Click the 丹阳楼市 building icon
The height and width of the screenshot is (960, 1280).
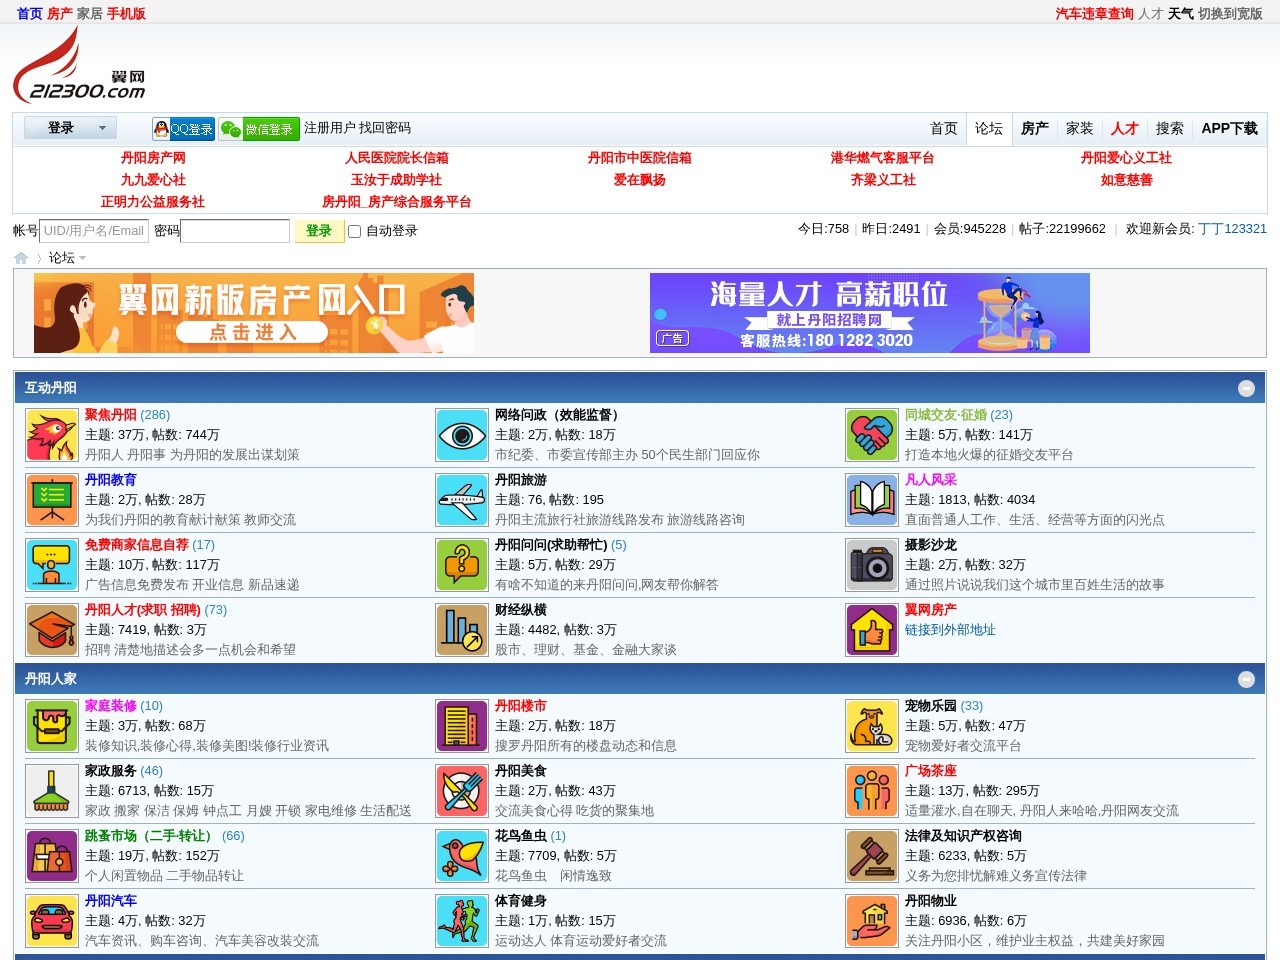(462, 726)
